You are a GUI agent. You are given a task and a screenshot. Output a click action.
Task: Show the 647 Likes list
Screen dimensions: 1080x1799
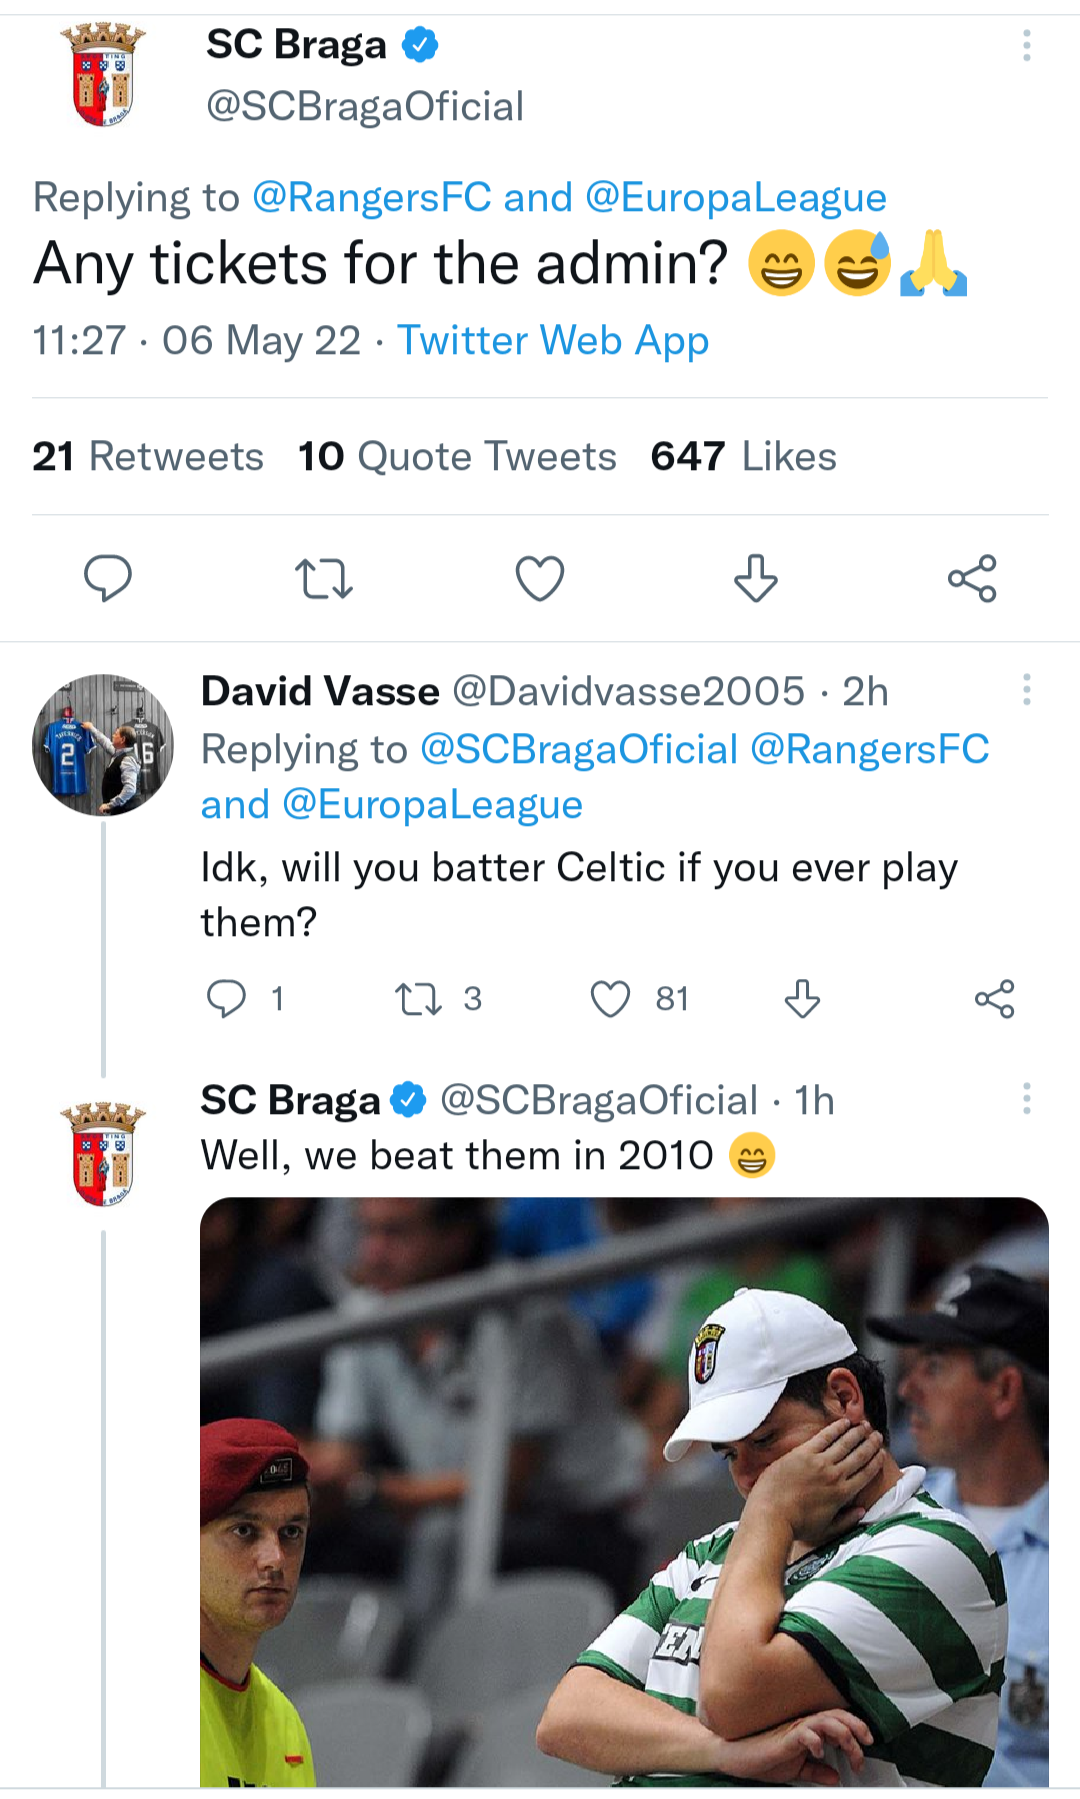pos(743,457)
